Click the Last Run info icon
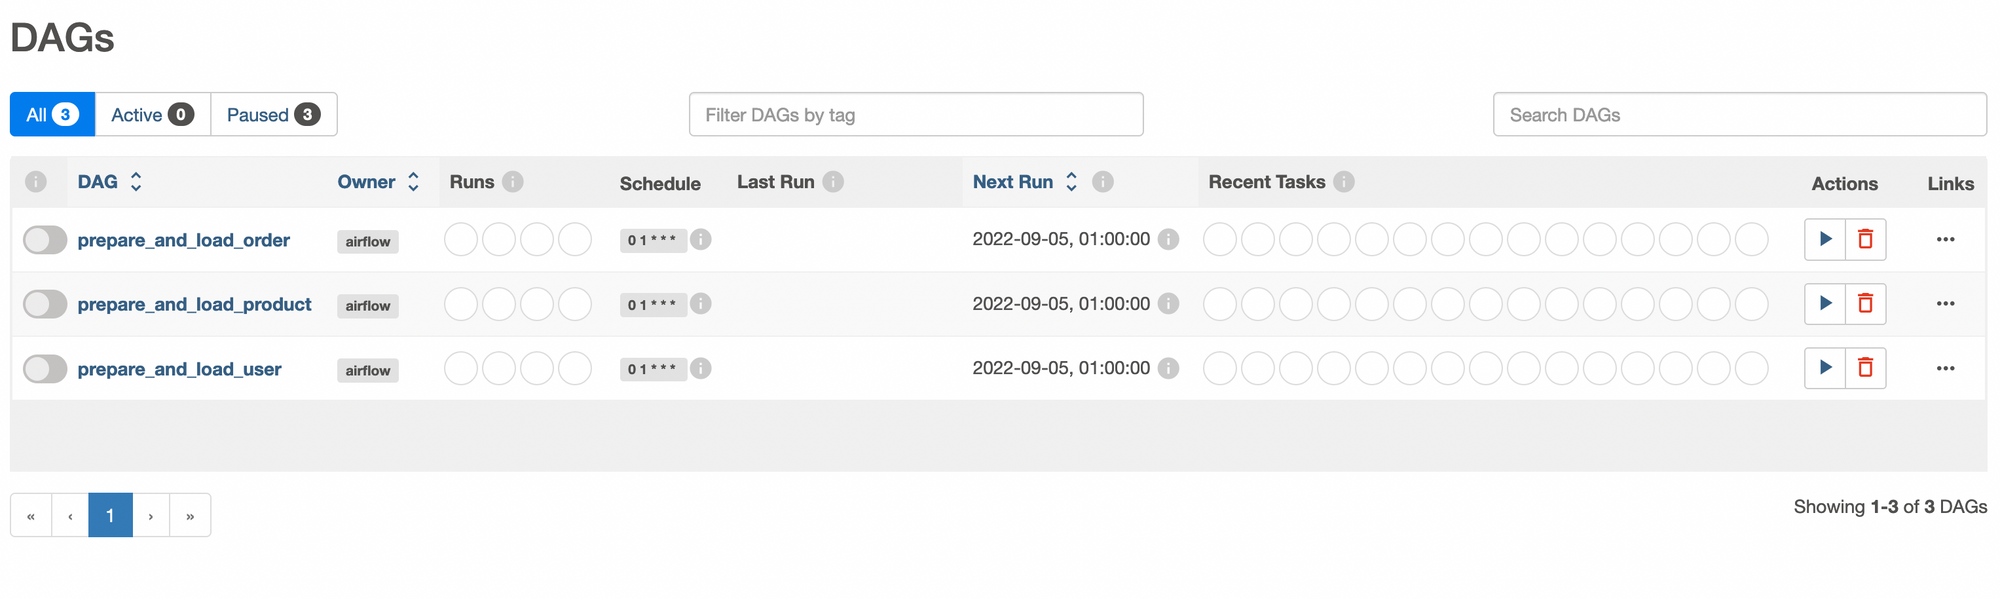The height and width of the screenshot is (599, 2000). pyautogui.click(x=833, y=182)
